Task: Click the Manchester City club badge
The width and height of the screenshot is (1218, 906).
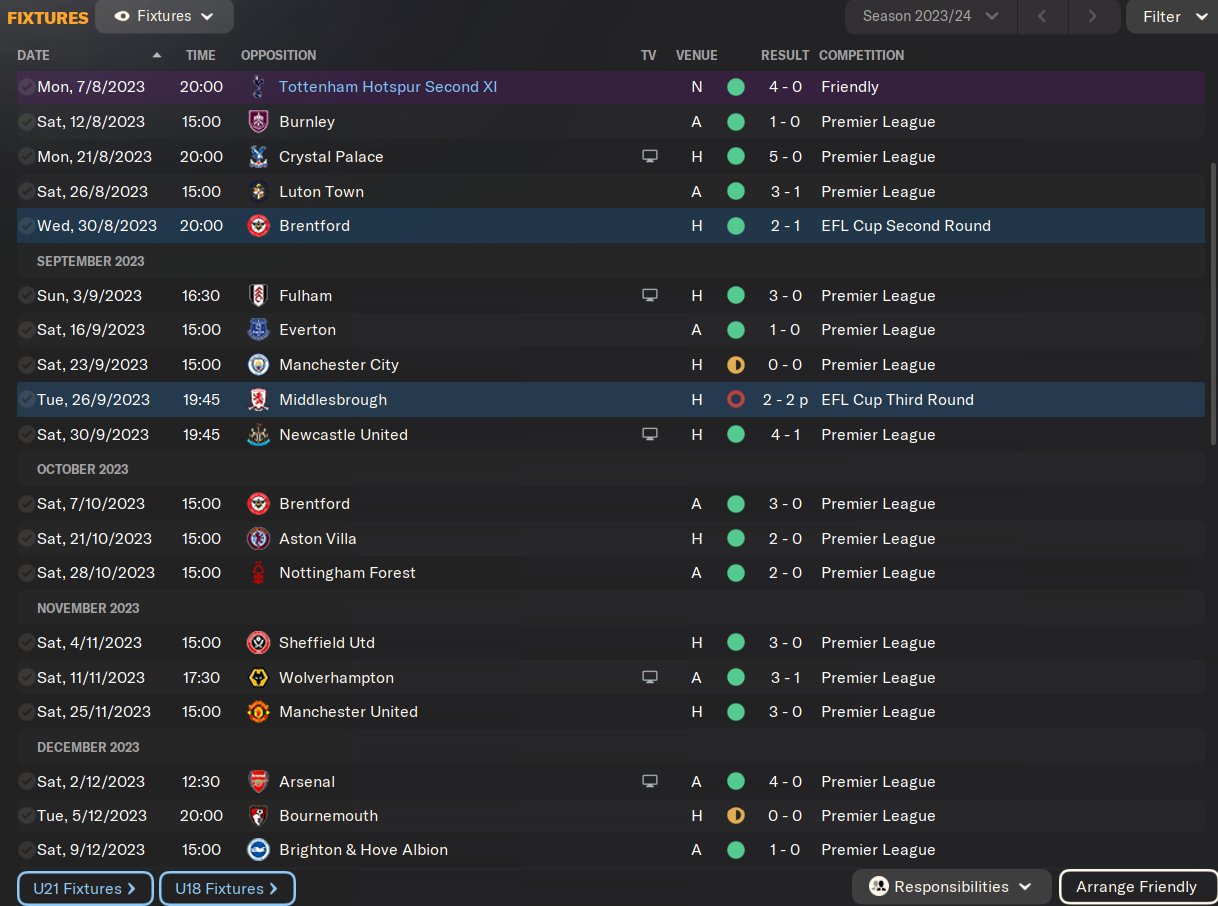Action: click(258, 365)
